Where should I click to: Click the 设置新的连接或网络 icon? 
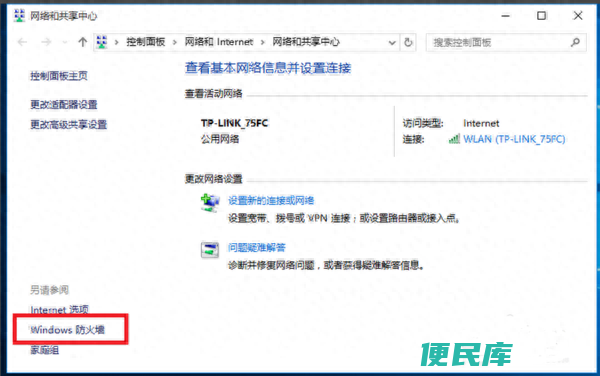[210, 203]
